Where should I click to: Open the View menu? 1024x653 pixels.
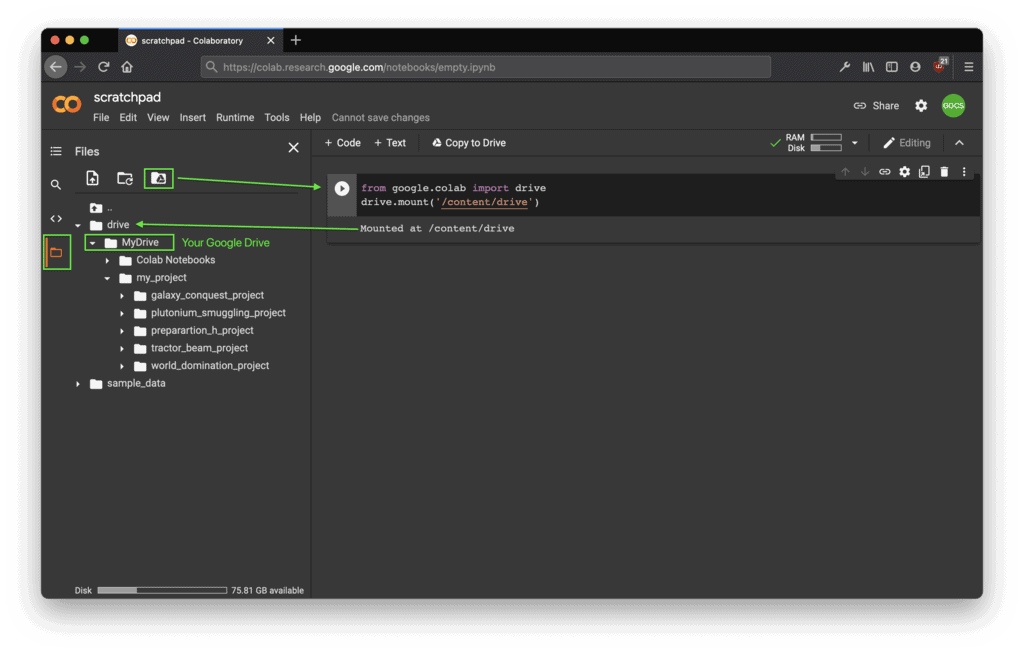click(158, 118)
